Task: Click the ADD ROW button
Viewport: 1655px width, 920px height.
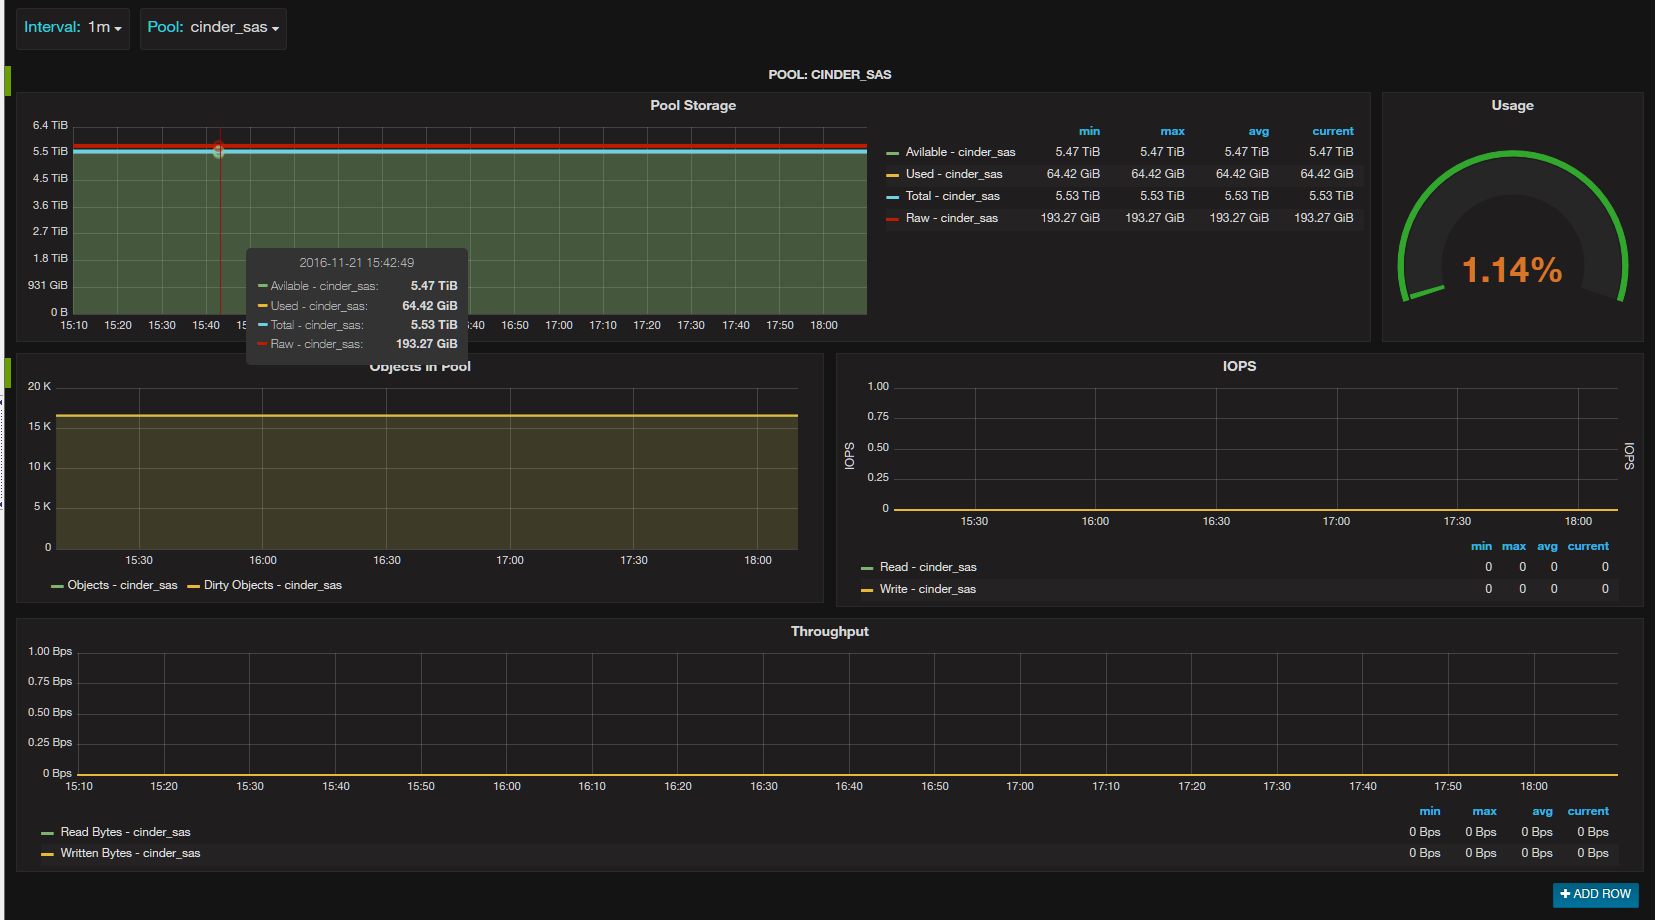Action: [x=1595, y=894]
